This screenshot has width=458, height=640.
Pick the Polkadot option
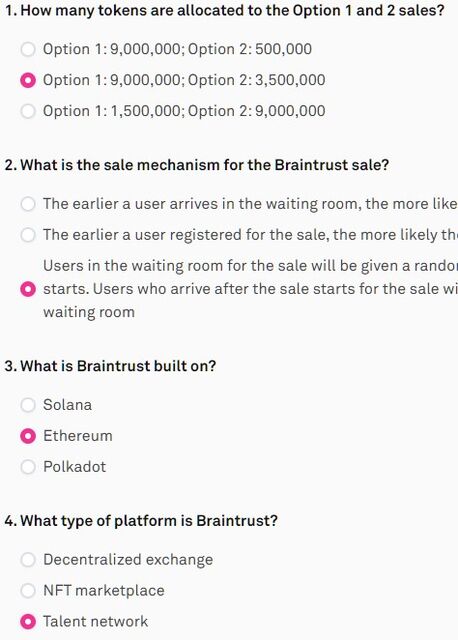point(28,467)
